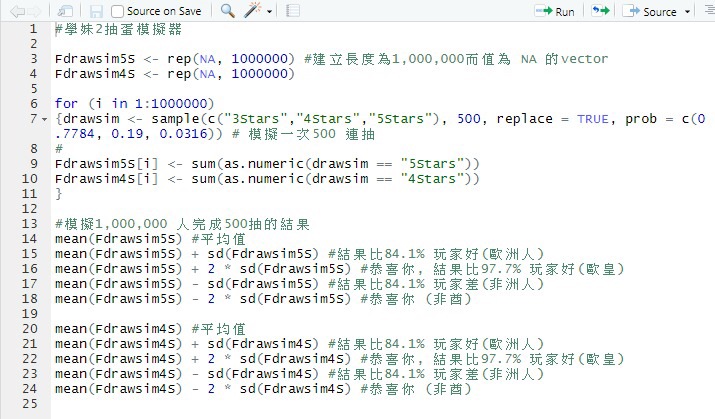Open the code tools magic wand
The height and width of the screenshot is (419, 715).
(253, 10)
